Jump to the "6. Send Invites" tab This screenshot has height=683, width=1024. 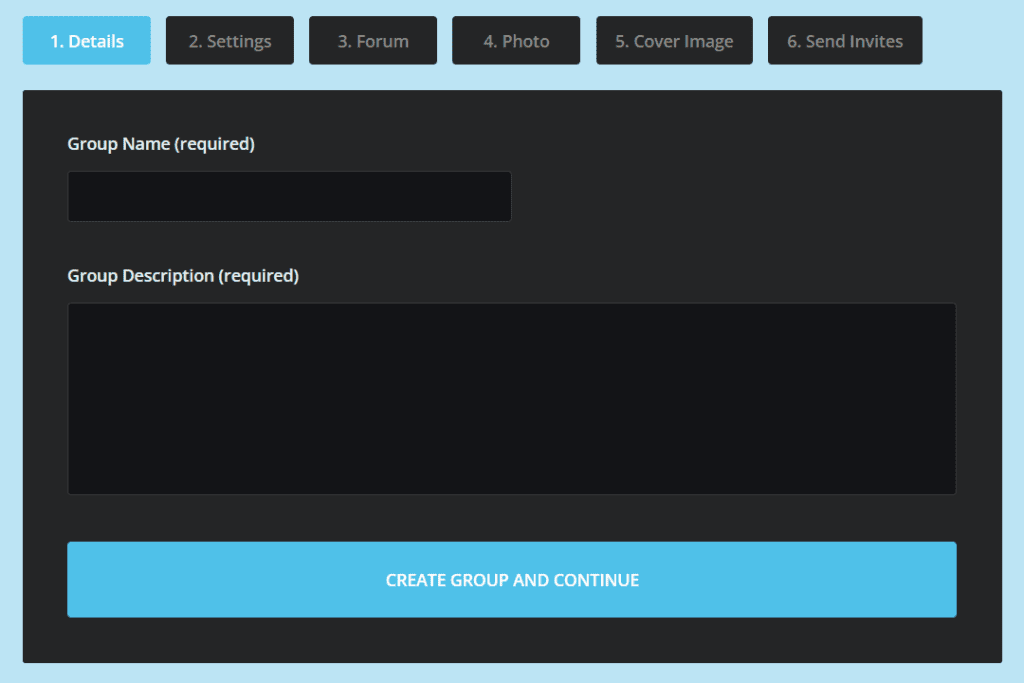[x=845, y=41]
